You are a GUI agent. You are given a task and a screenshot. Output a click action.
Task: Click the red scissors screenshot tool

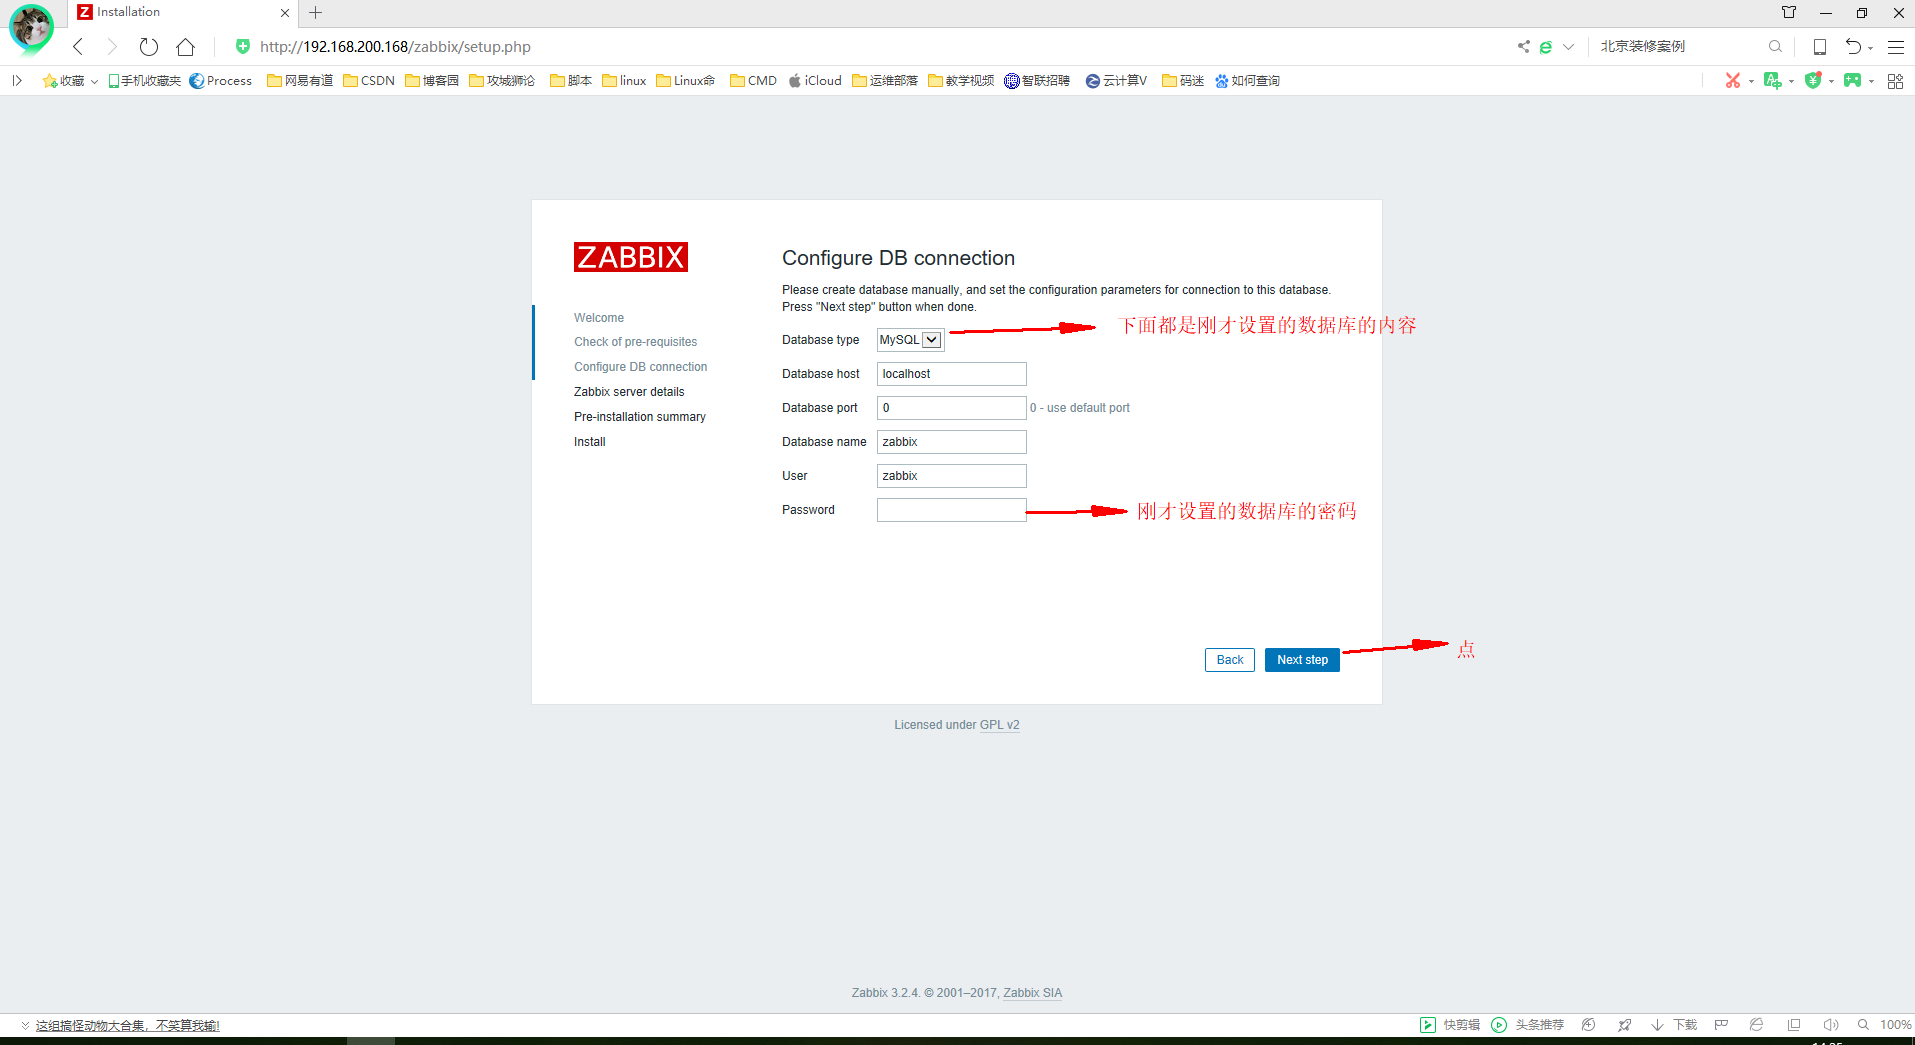pyautogui.click(x=1733, y=81)
